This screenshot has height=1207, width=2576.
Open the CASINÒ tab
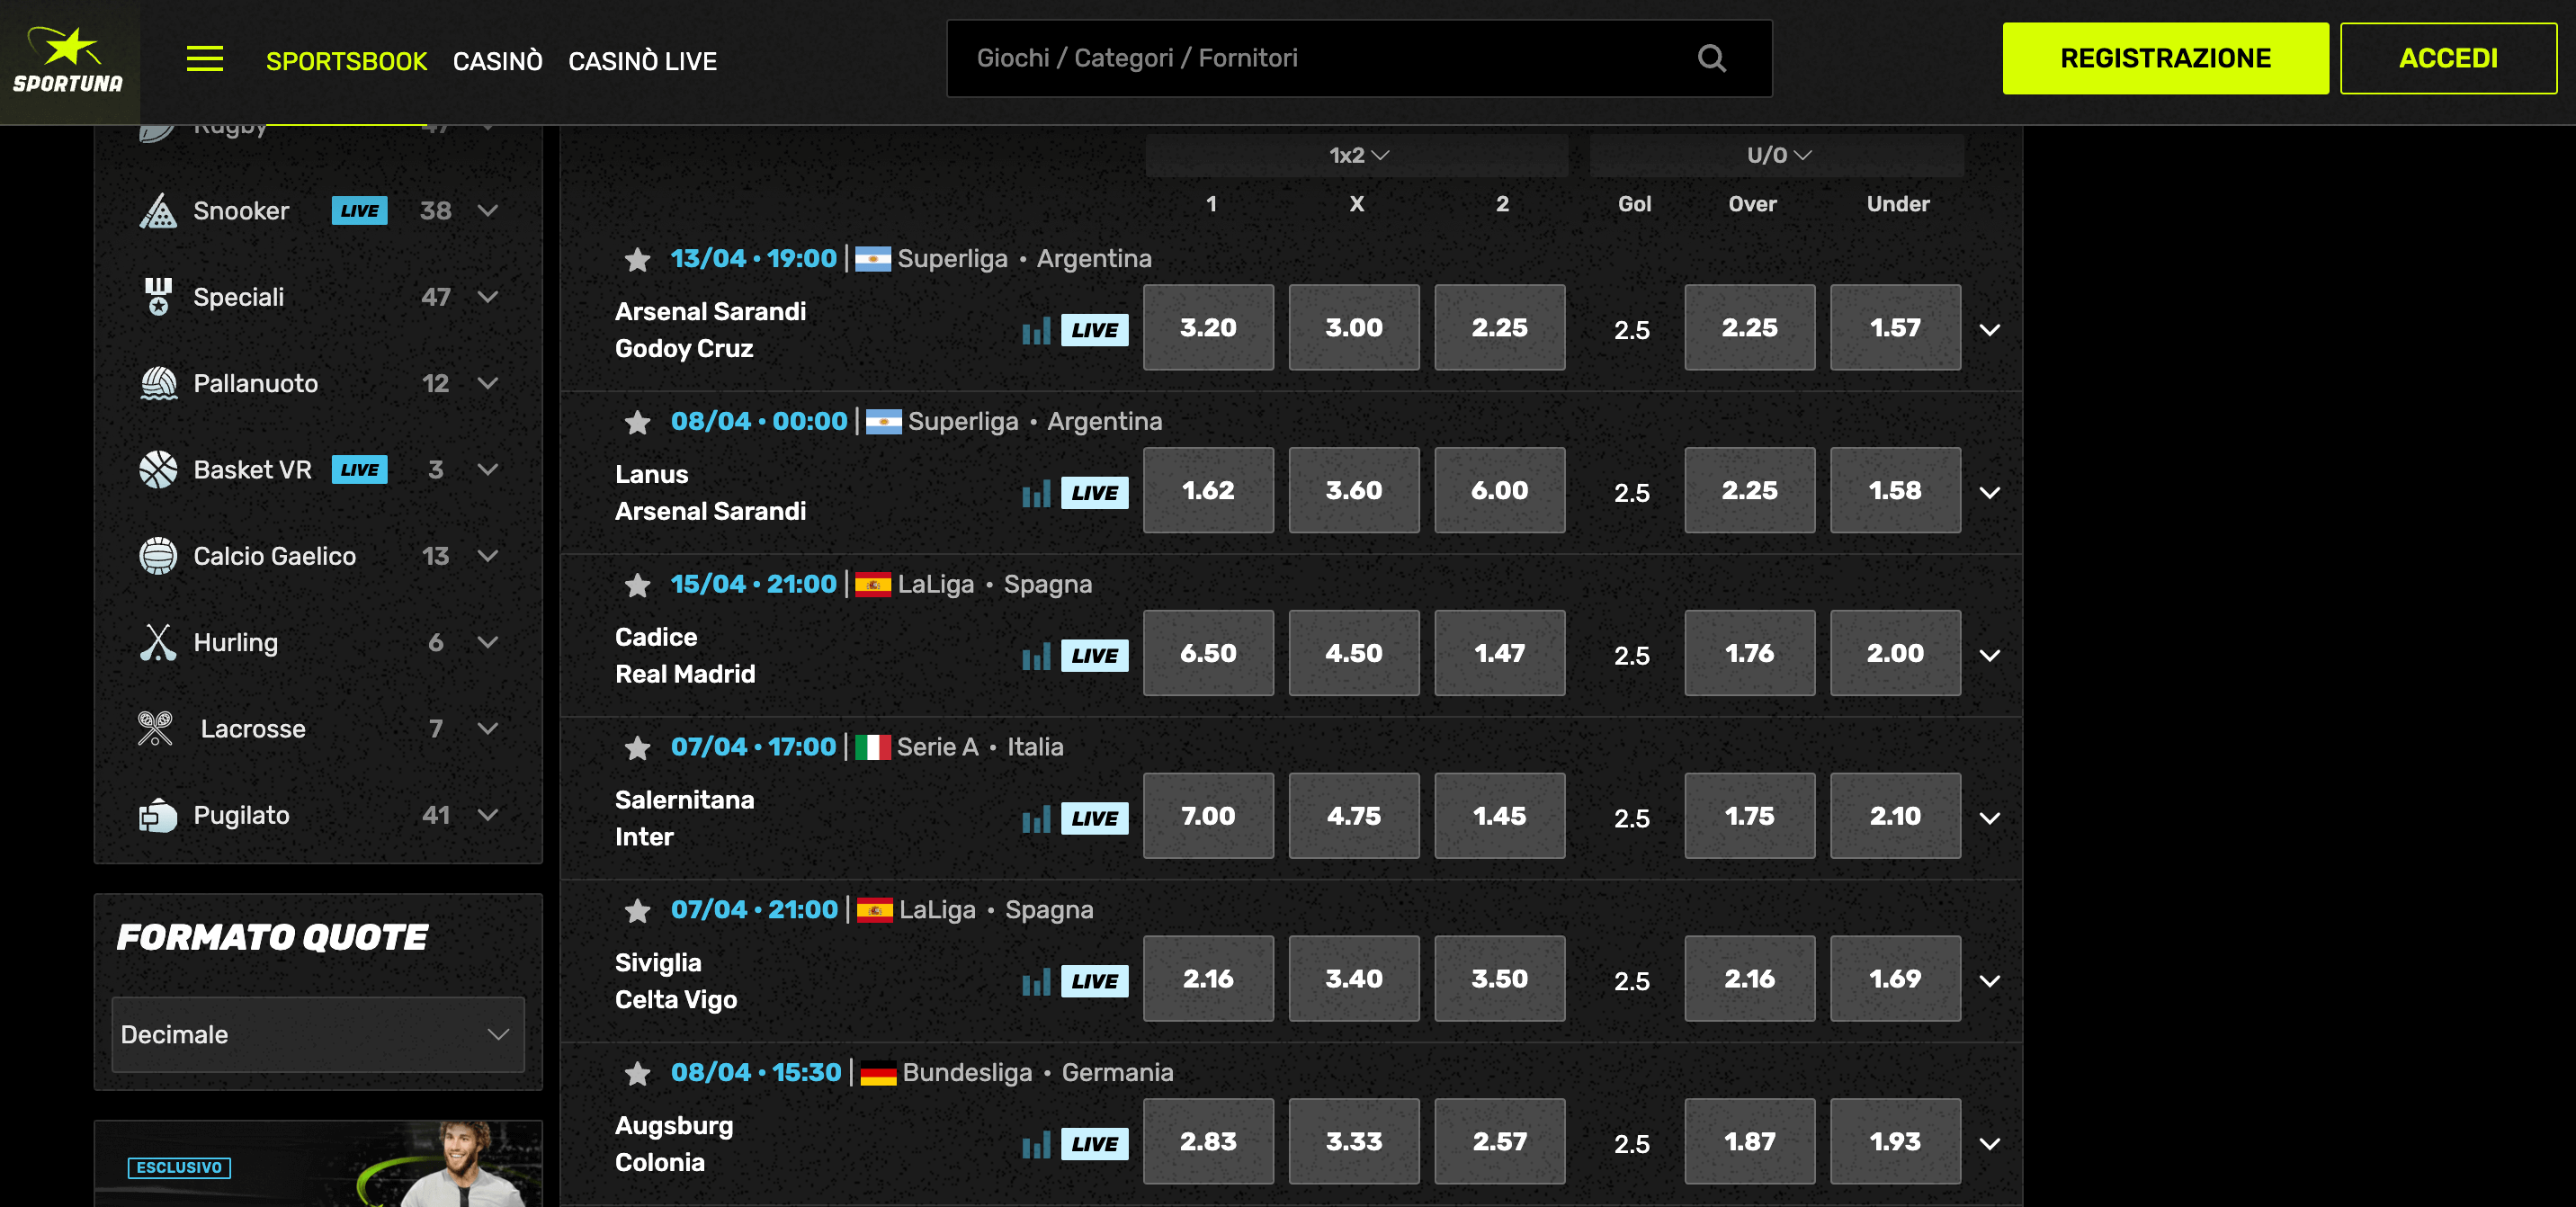click(498, 61)
